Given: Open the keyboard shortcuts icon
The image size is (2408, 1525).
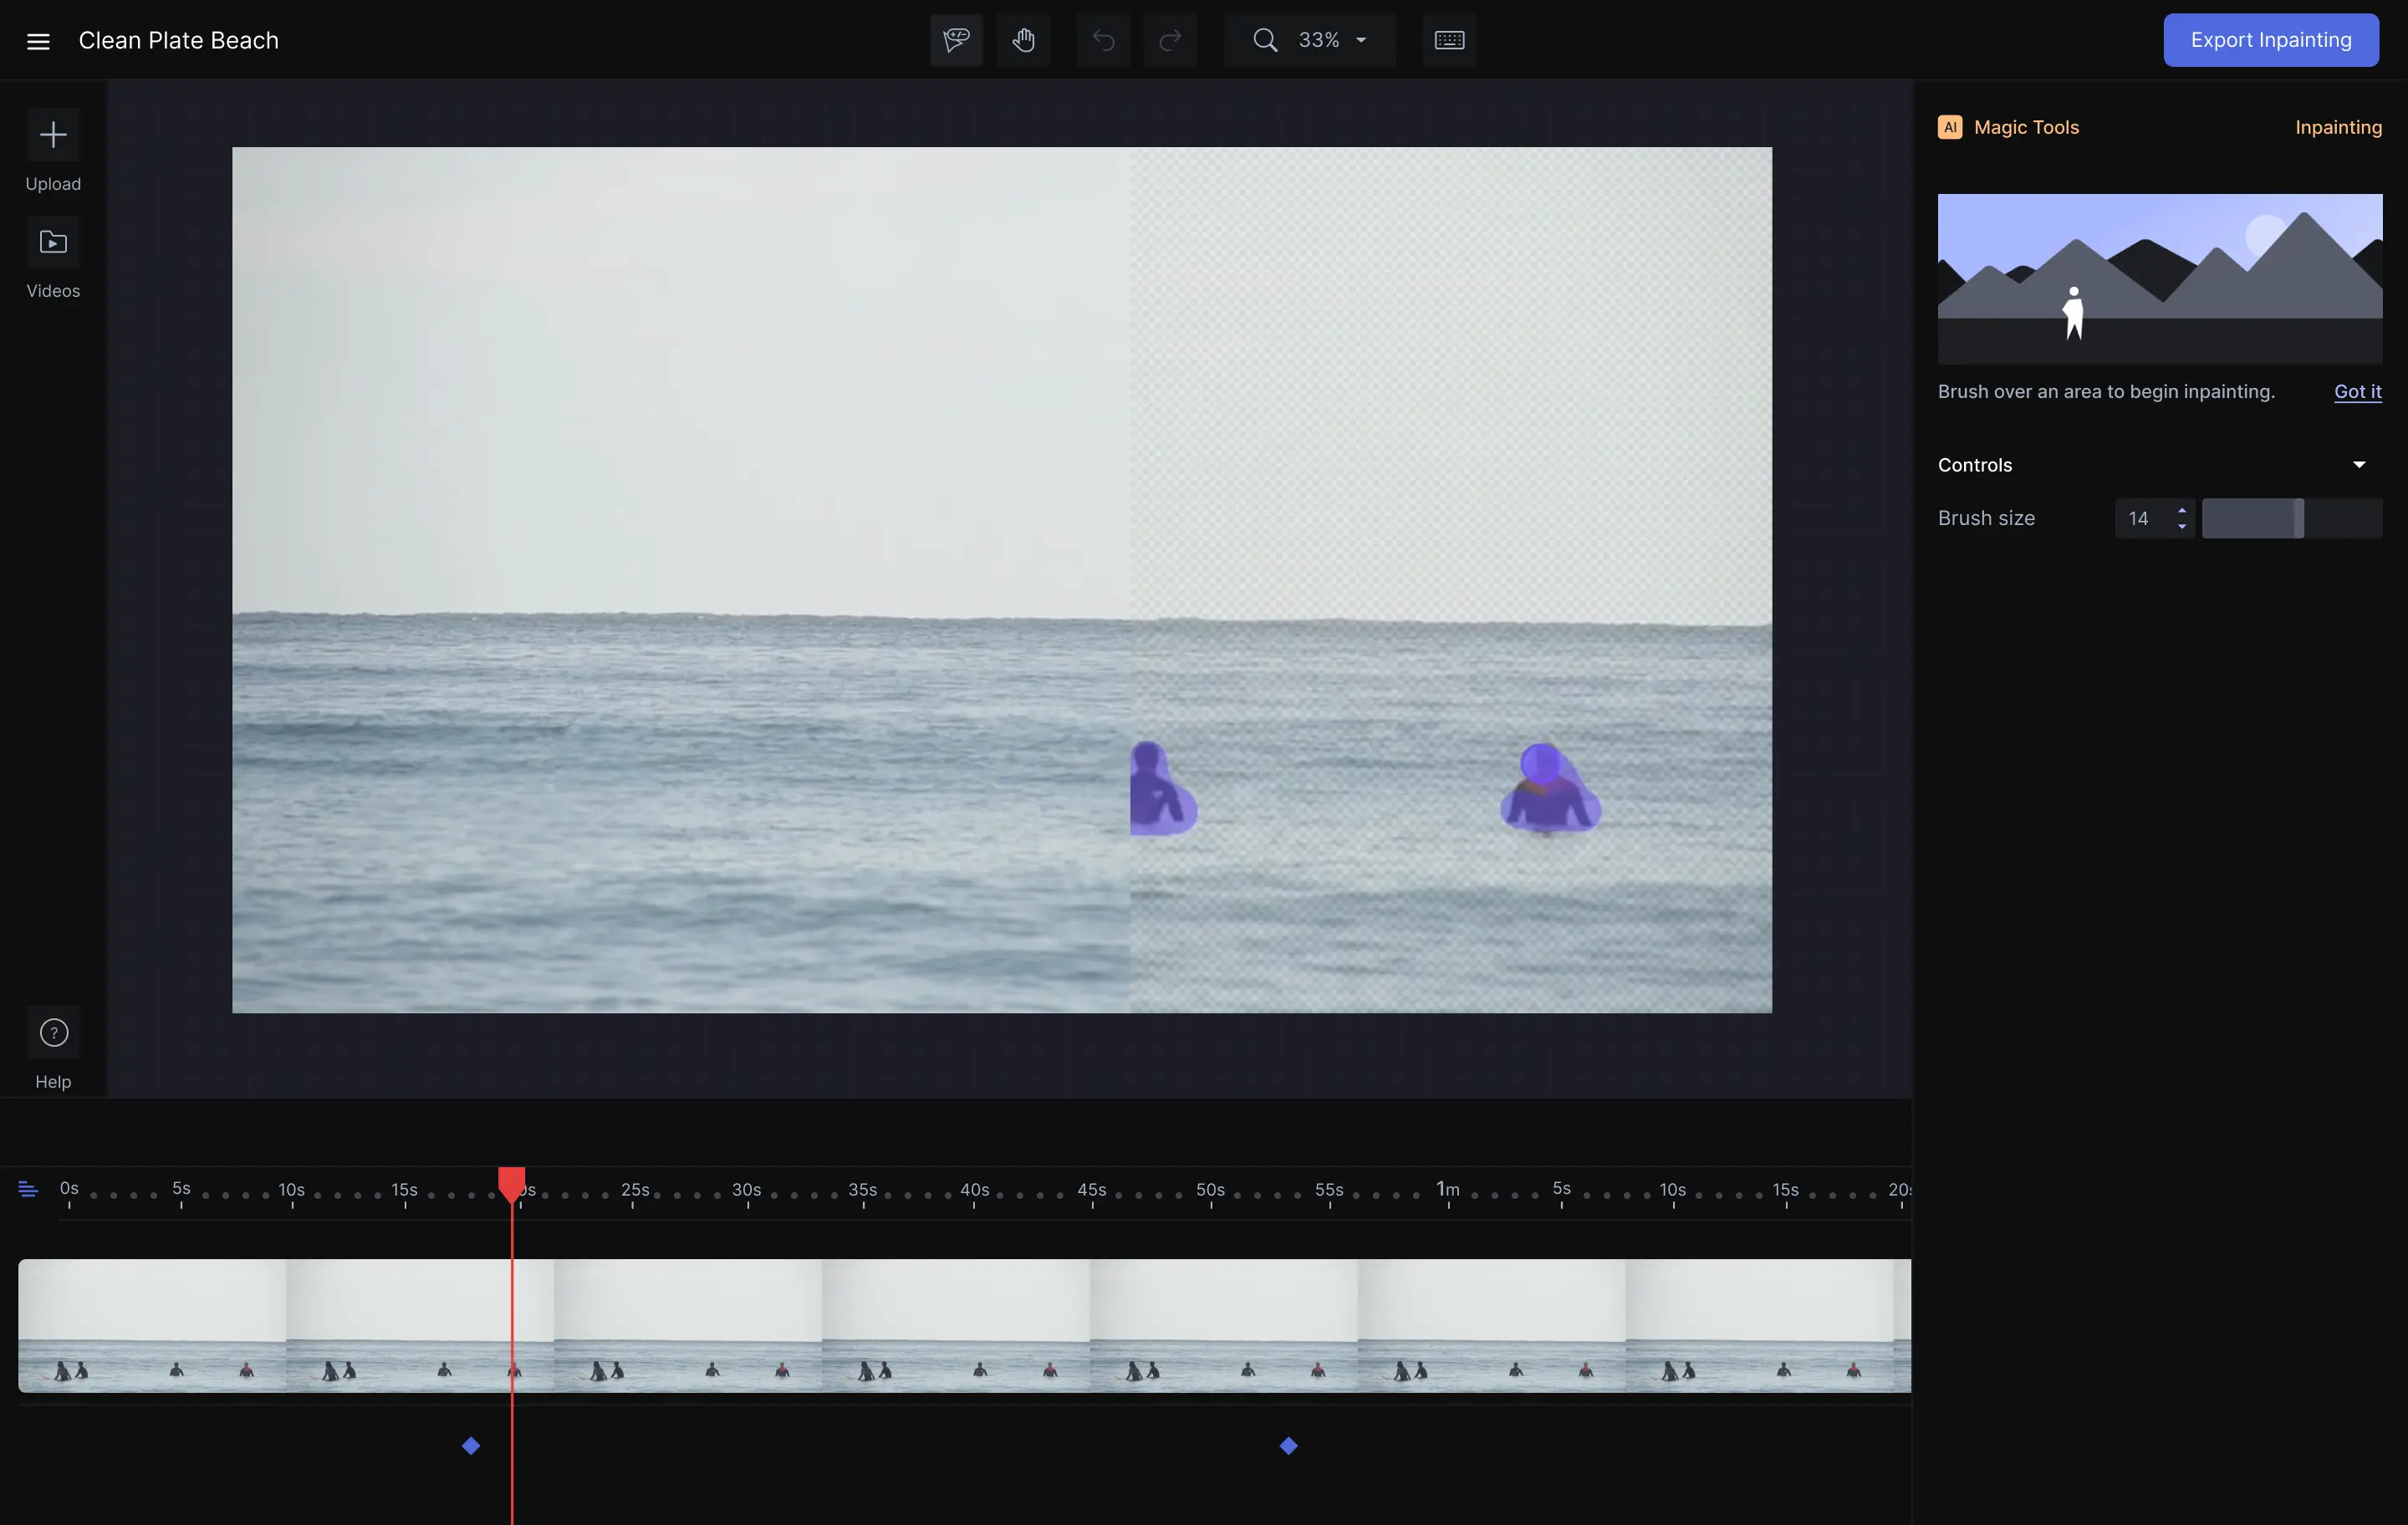Looking at the screenshot, I should coord(1449,40).
